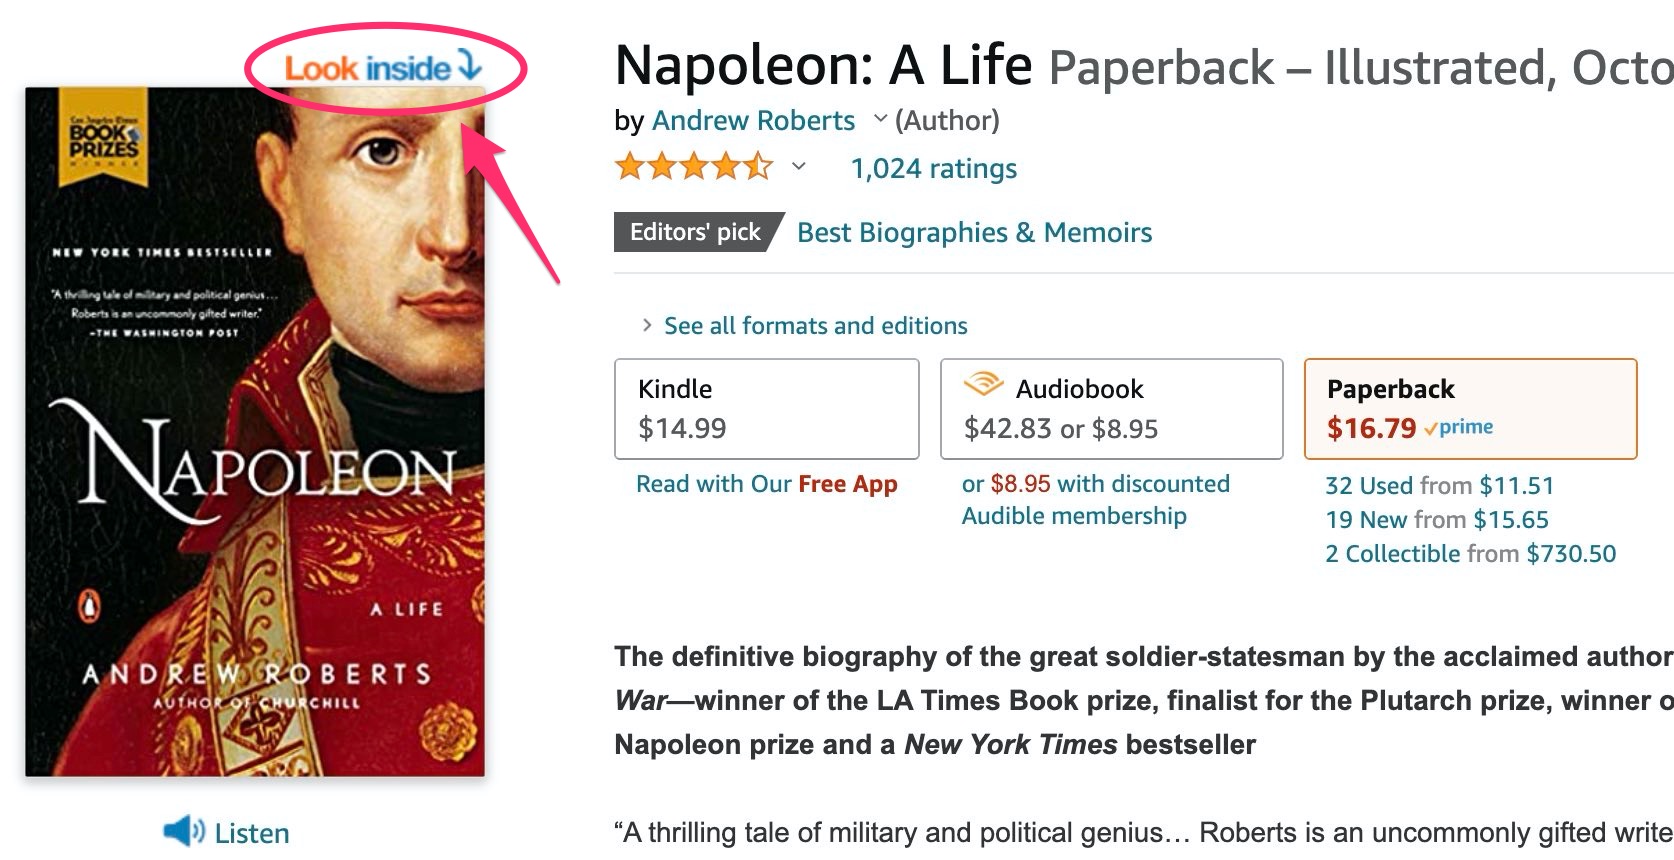This screenshot has height=860, width=1674.
Task: Select the Kindle format option
Action: pos(766,409)
